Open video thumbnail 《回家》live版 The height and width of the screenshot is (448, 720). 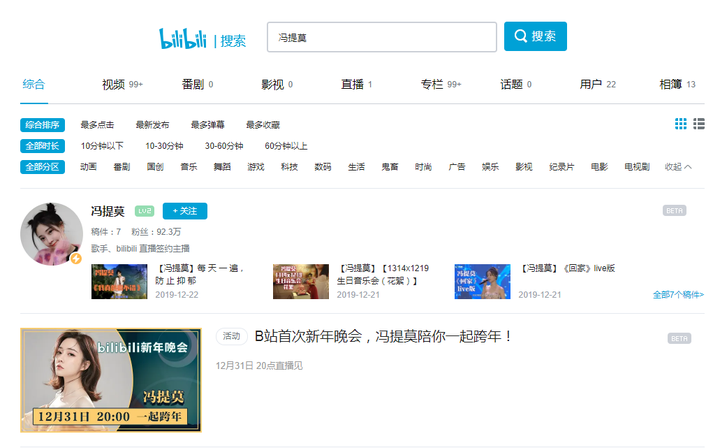click(x=482, y=281)
